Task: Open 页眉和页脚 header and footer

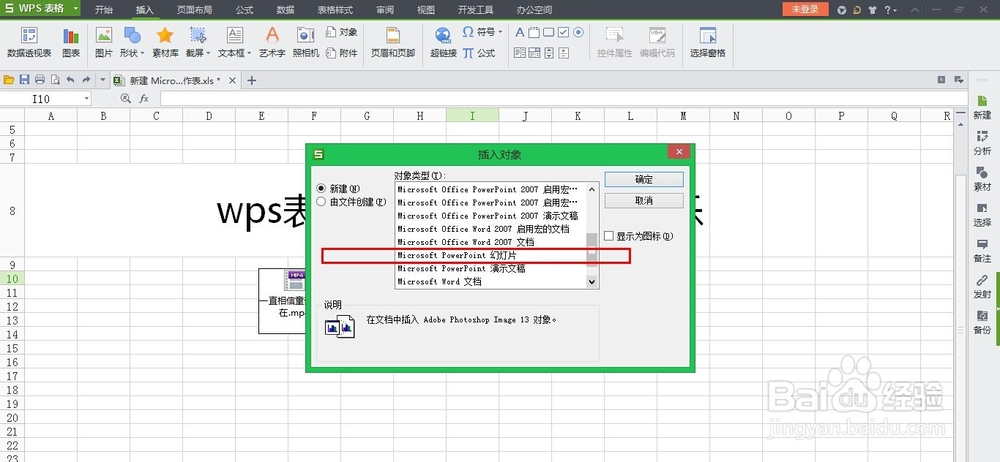Action: click(393, 43)
